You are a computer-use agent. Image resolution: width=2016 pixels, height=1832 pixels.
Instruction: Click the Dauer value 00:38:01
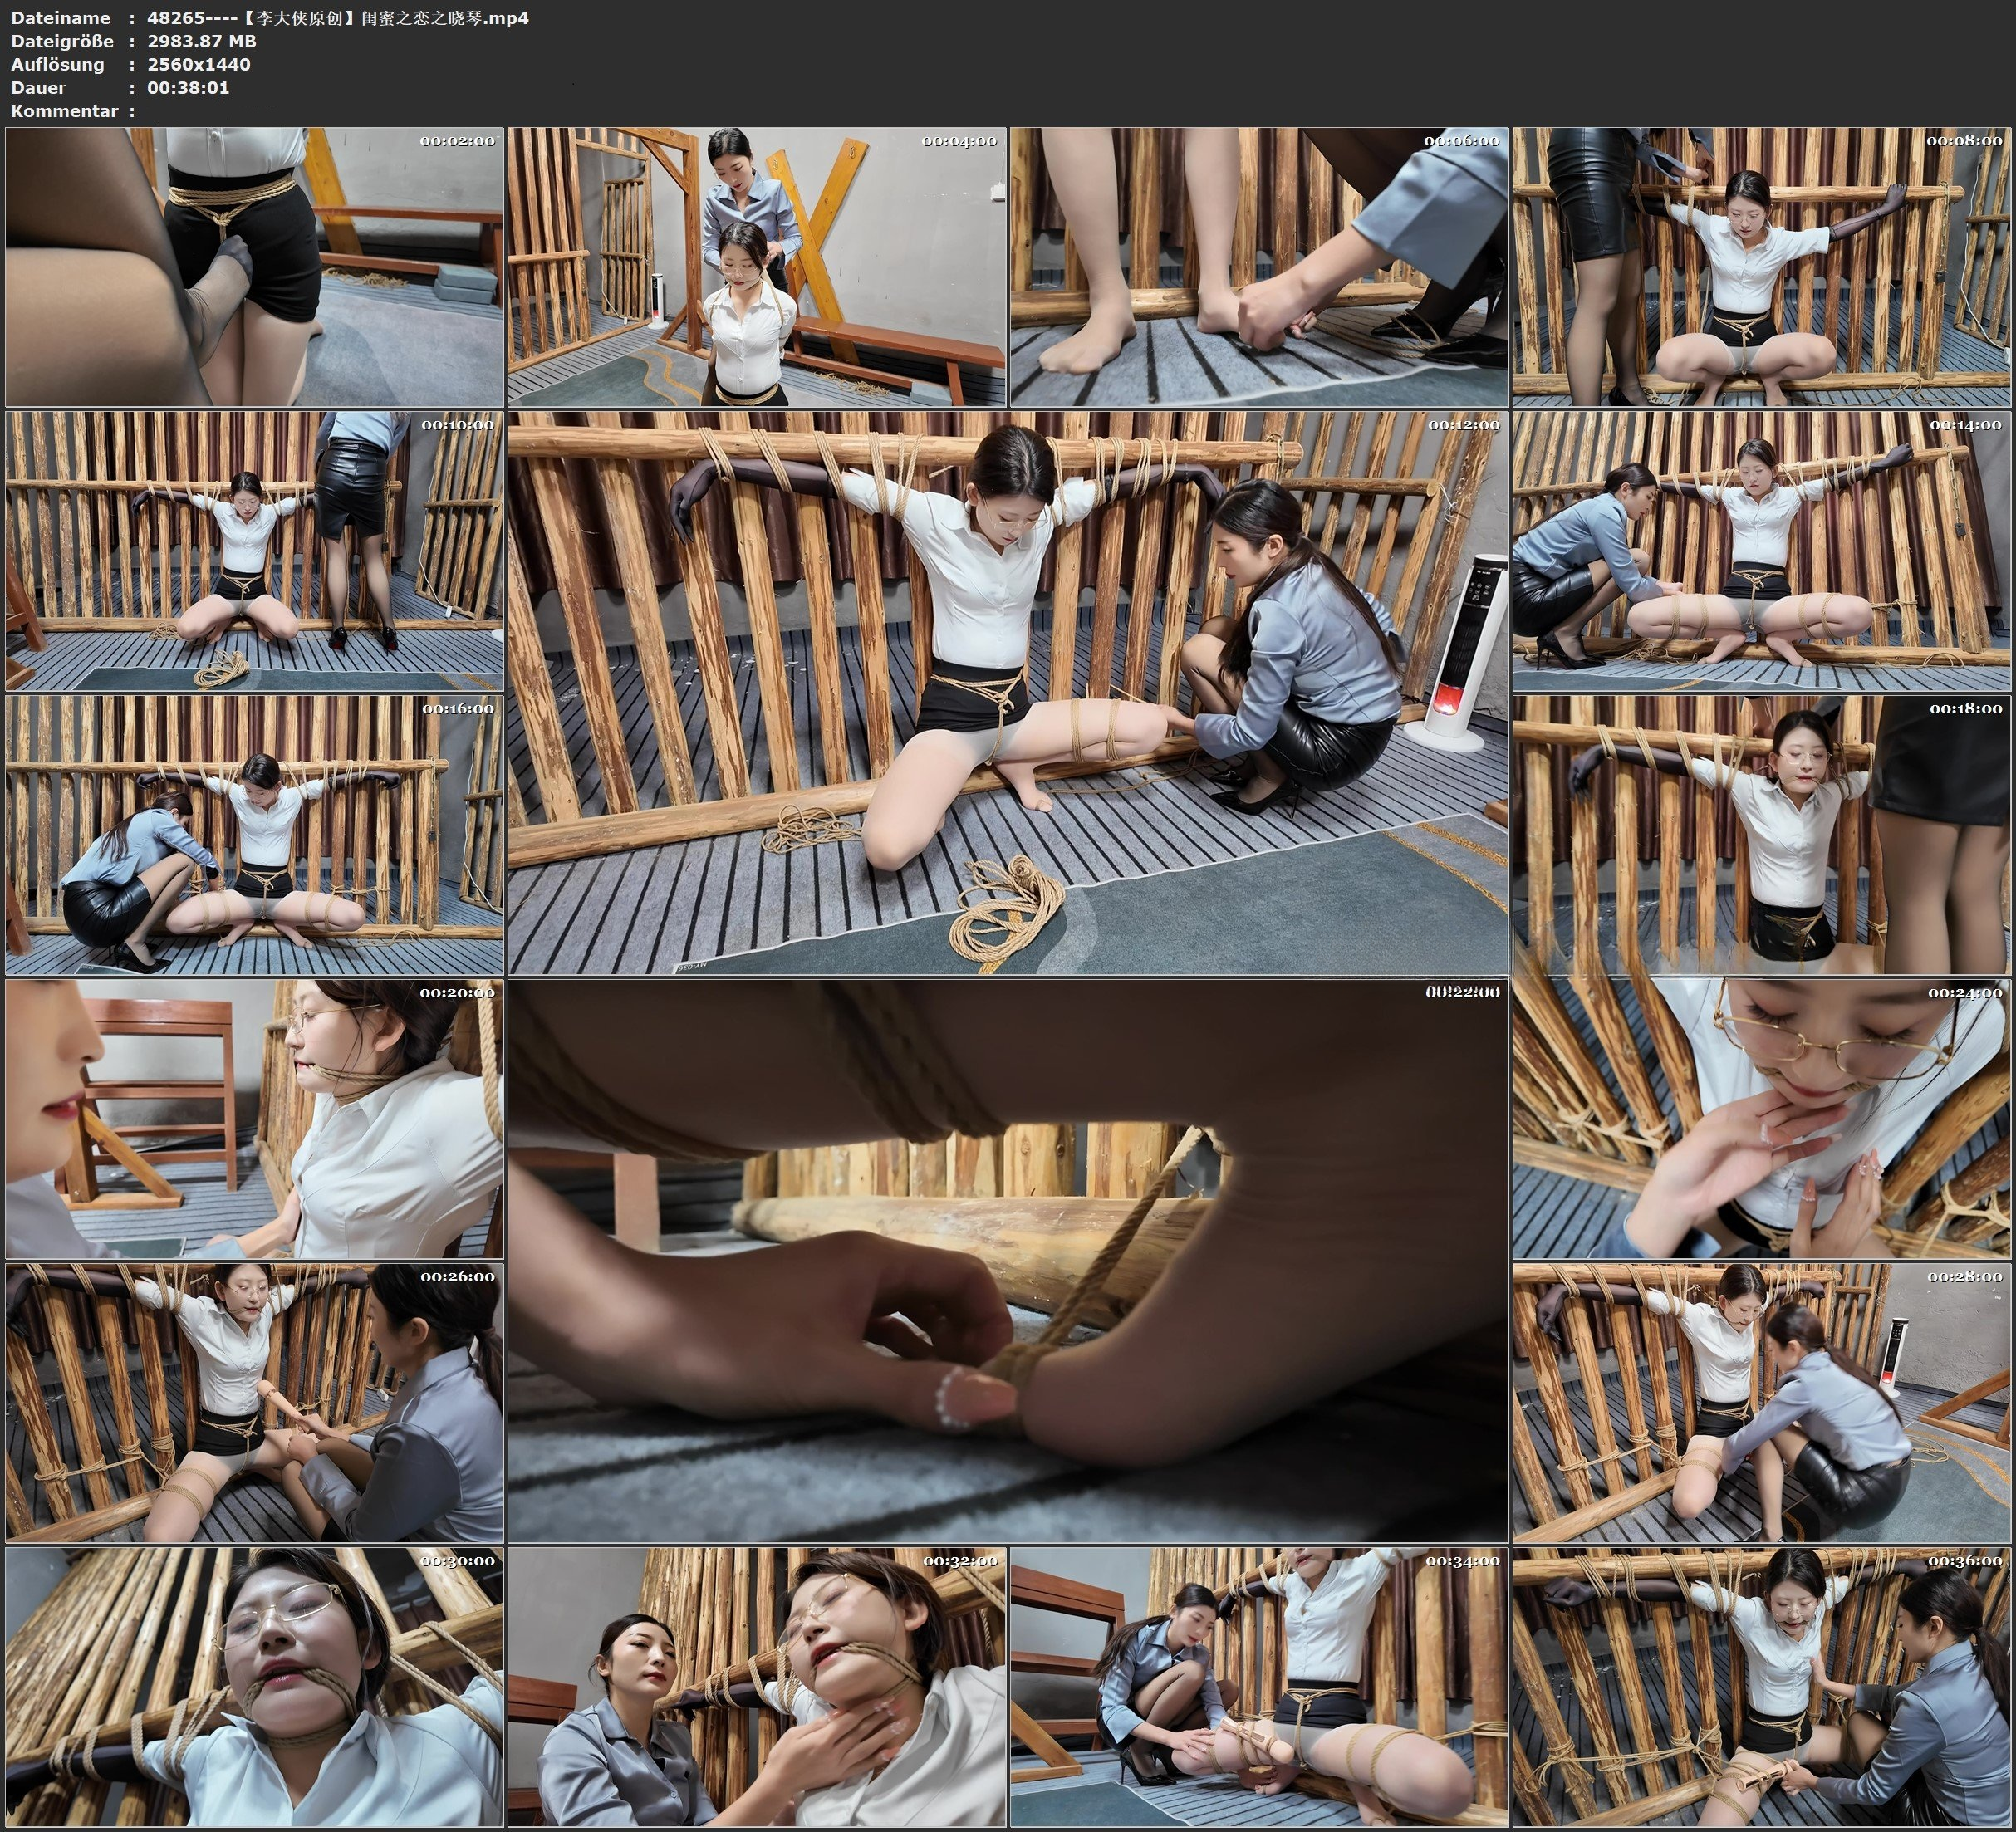click(188, 87)
